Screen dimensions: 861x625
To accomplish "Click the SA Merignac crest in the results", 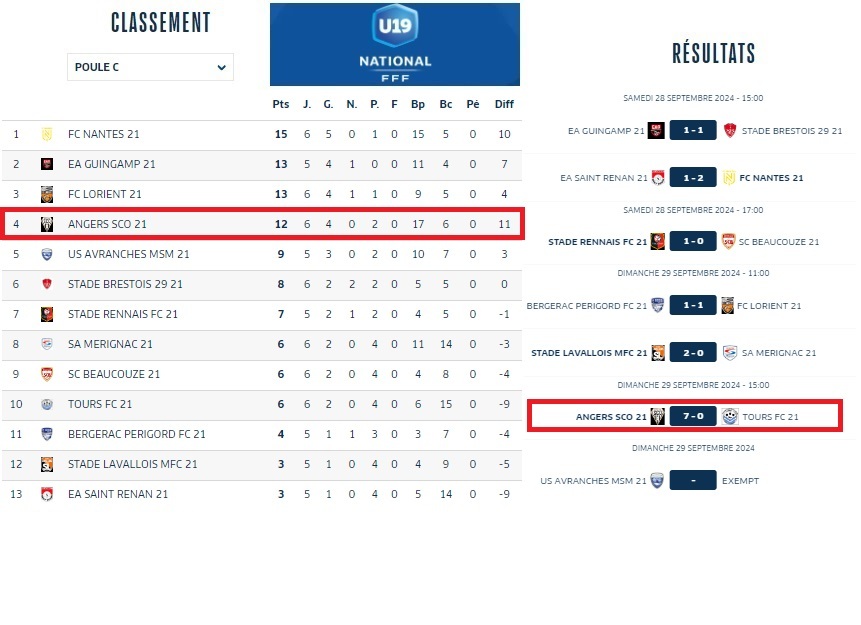I will (x=729, y=352).
